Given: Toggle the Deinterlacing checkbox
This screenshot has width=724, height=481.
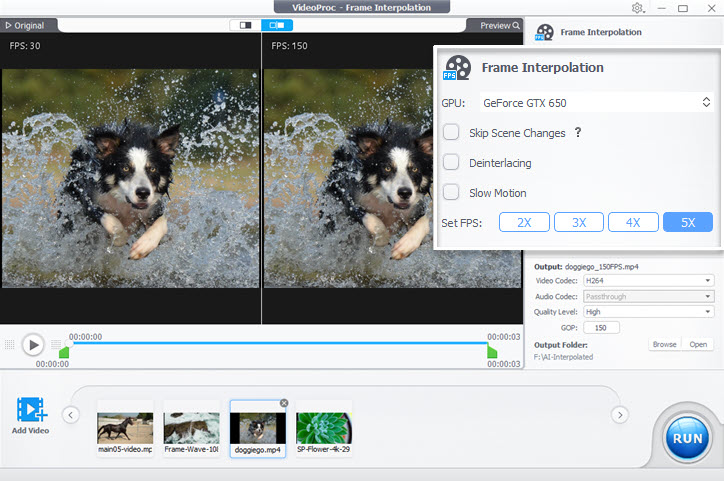Looking at the screenshot, I should coord(452,163).
